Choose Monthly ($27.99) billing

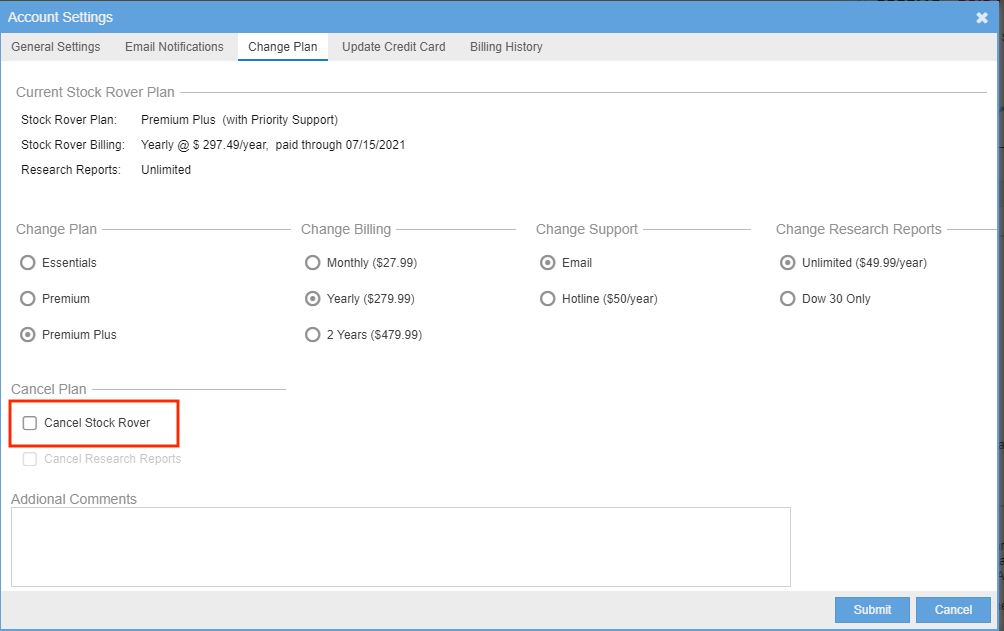click(x=313, y=263)
